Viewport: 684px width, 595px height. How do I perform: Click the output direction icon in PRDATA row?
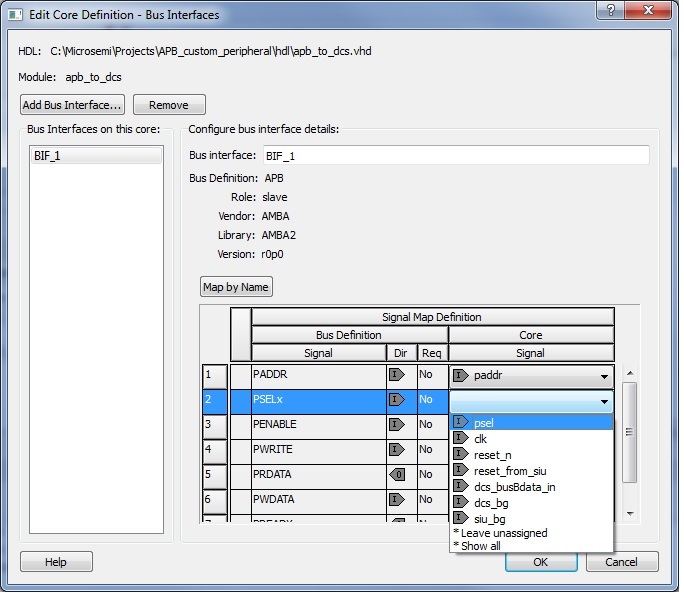[x=398, y=476]
